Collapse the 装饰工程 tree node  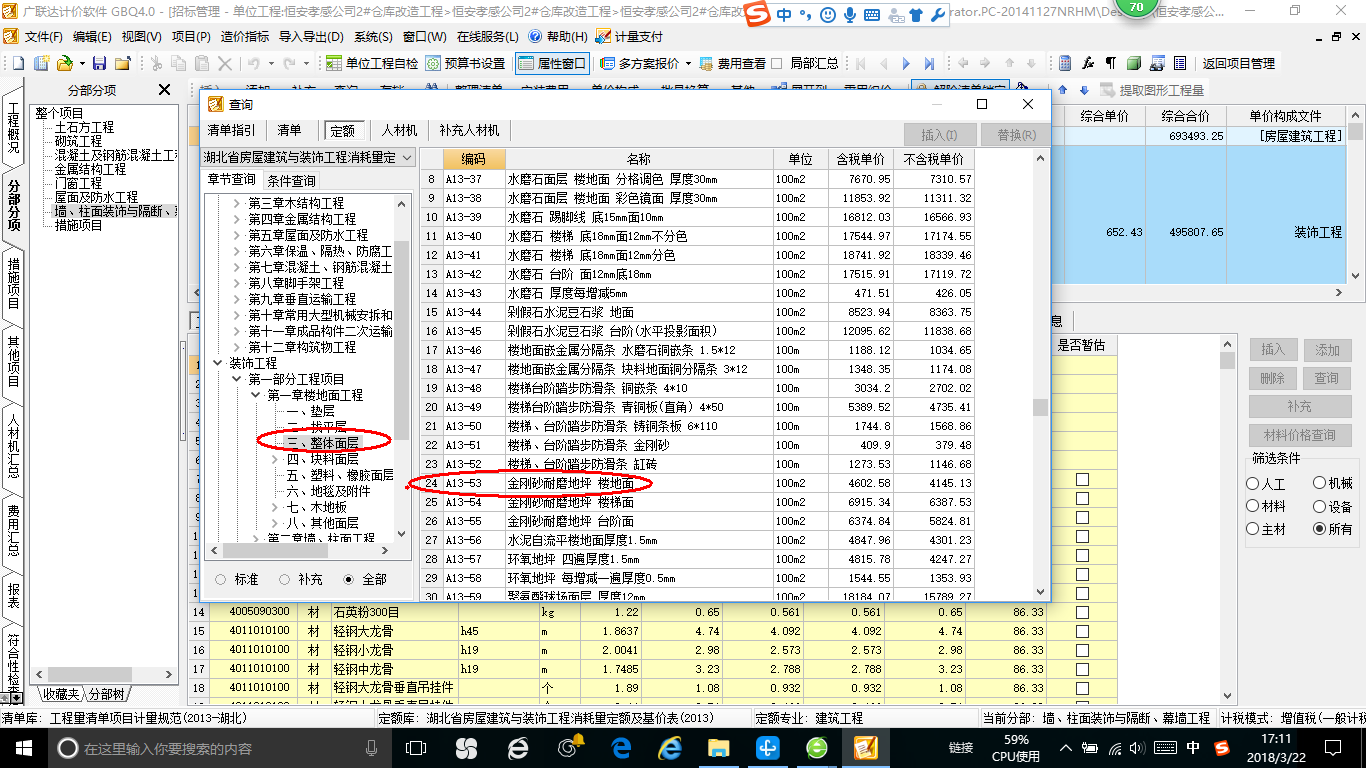(x=218, y=363)
